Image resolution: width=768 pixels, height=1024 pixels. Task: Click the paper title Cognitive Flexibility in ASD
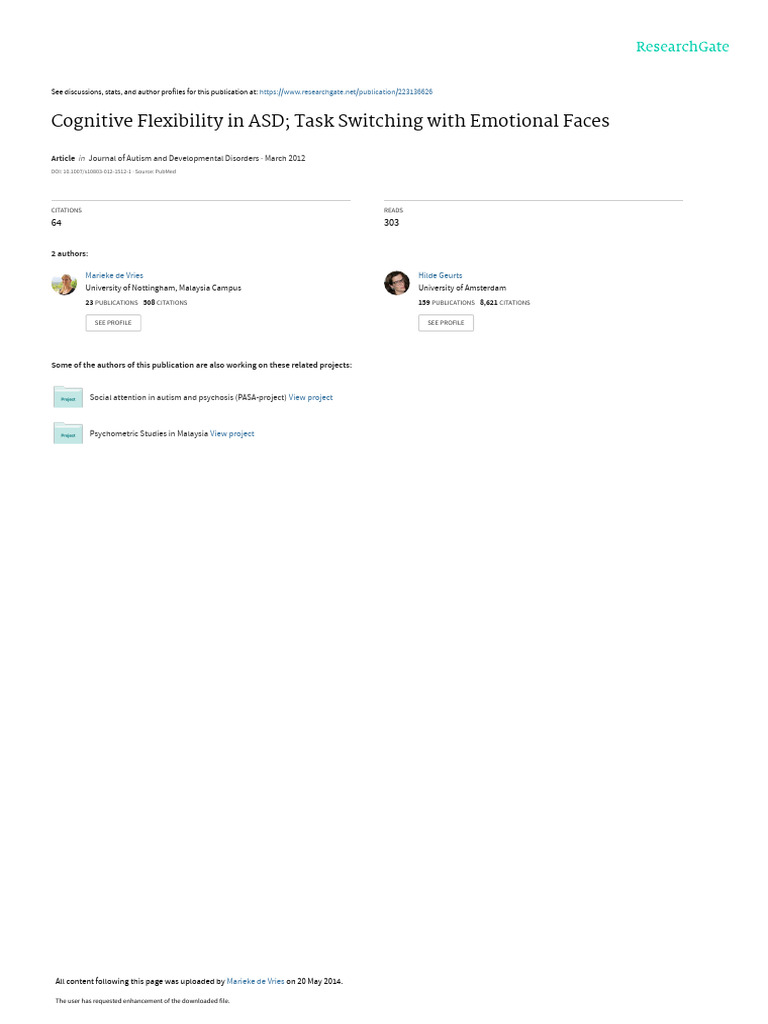click(x=330, y=121)
